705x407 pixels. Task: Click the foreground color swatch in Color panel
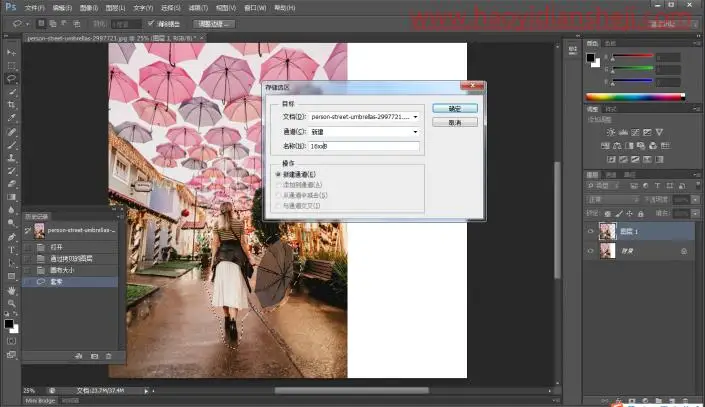click(x=590, y=58)
